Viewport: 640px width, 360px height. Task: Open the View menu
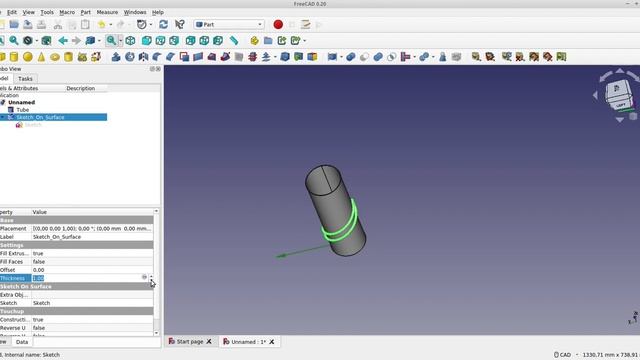[x=29, y=12]
